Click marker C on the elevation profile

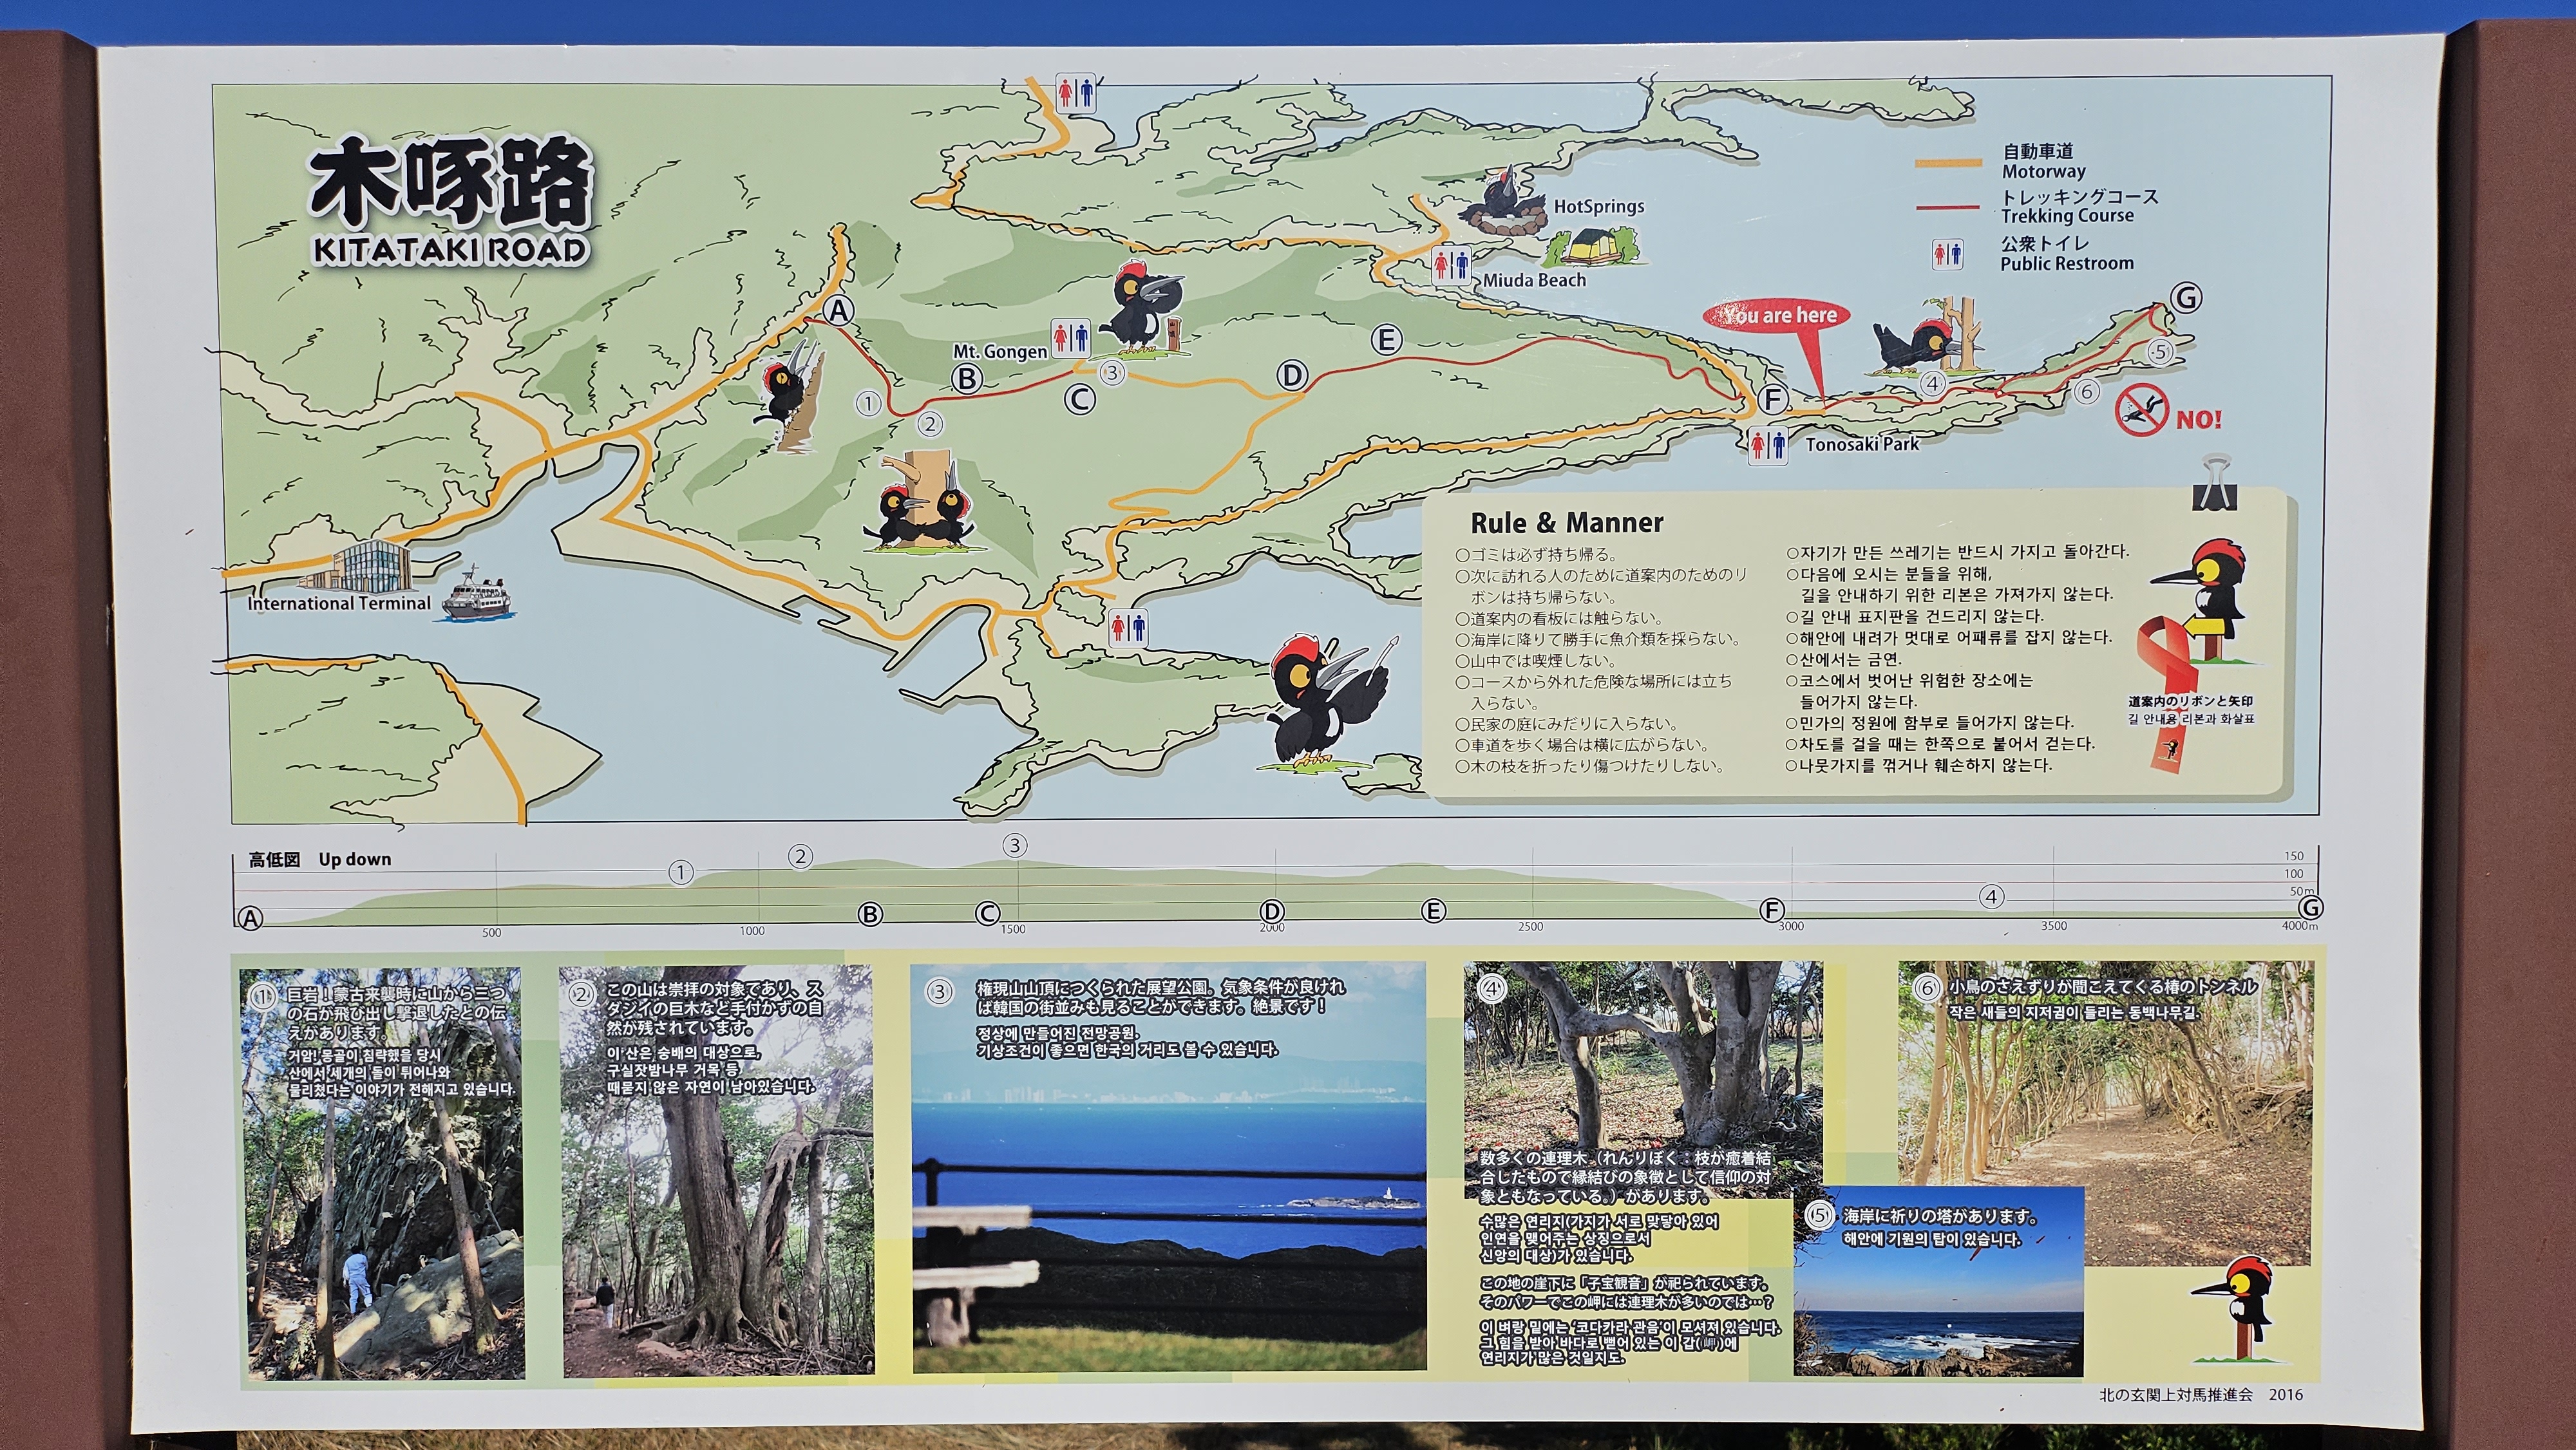(987, 913)
